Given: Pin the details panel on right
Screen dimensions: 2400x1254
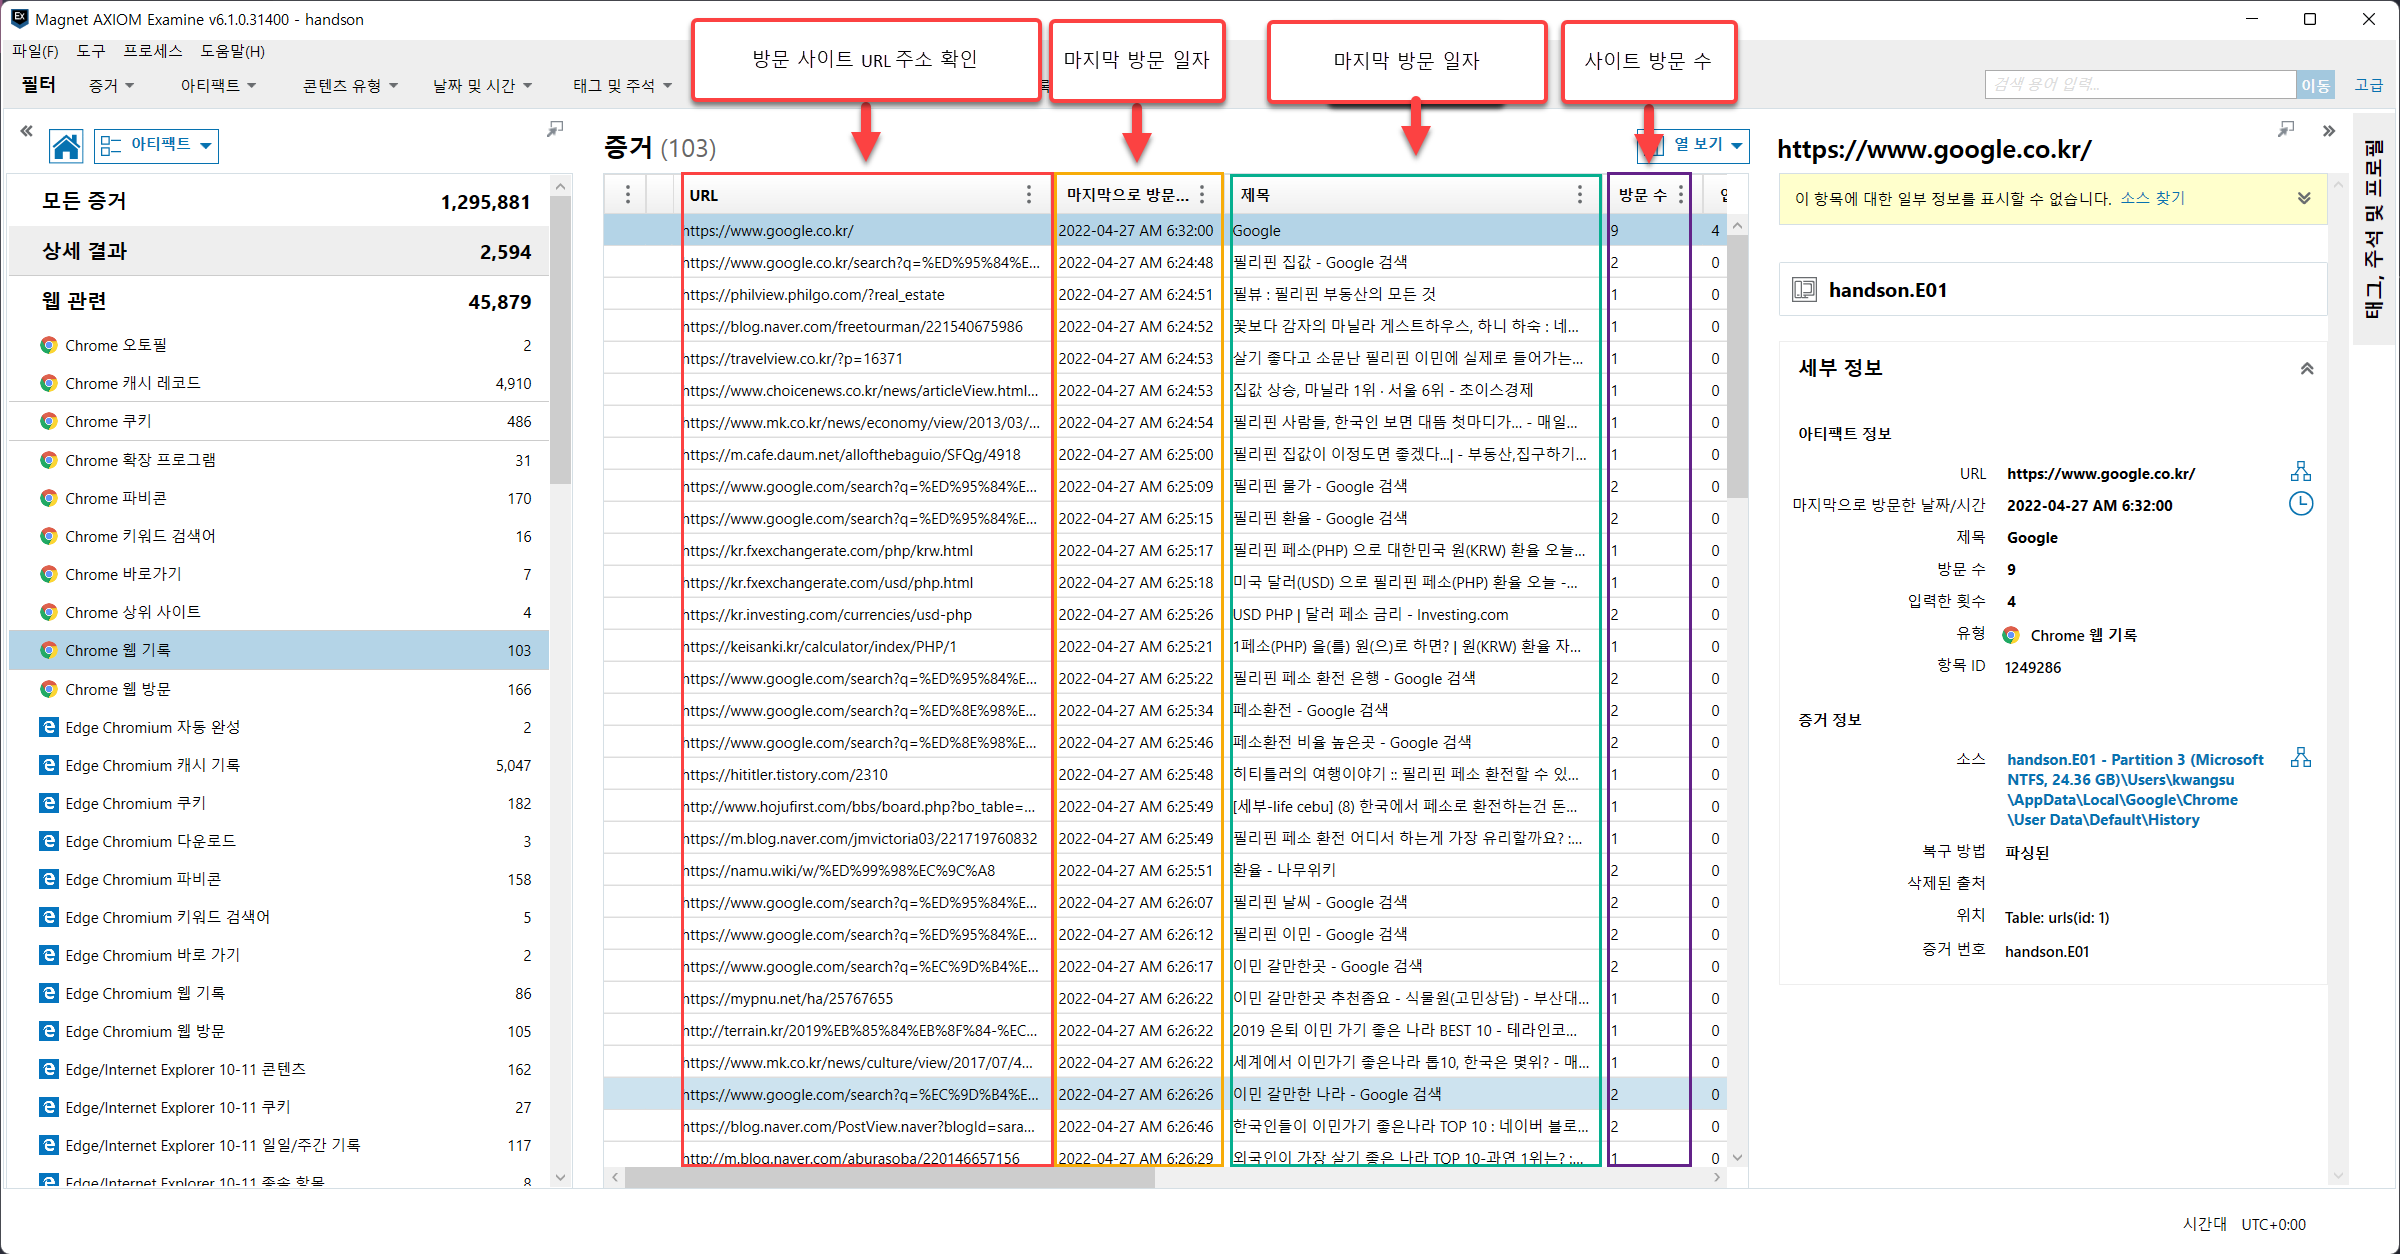Looking at the screenshot, I should tap(2285, 129).
